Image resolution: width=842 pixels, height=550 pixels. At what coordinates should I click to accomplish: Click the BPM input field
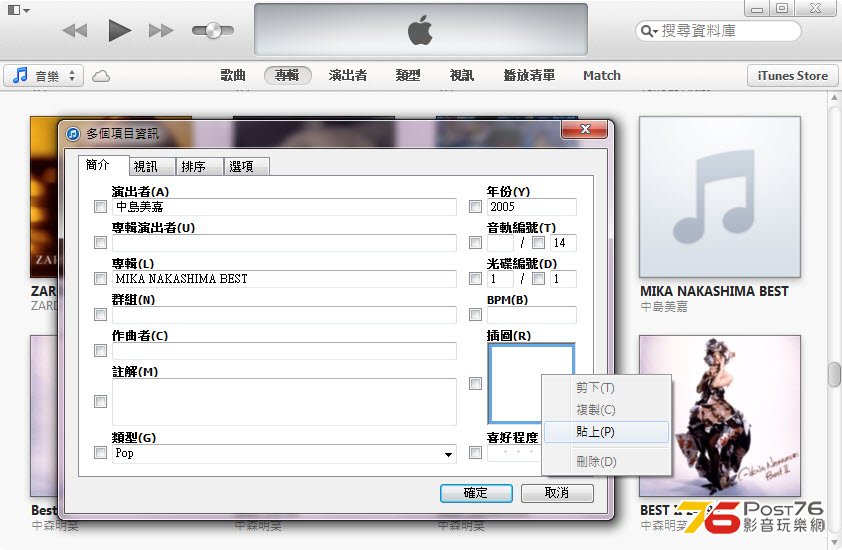(x=532, y=315)
